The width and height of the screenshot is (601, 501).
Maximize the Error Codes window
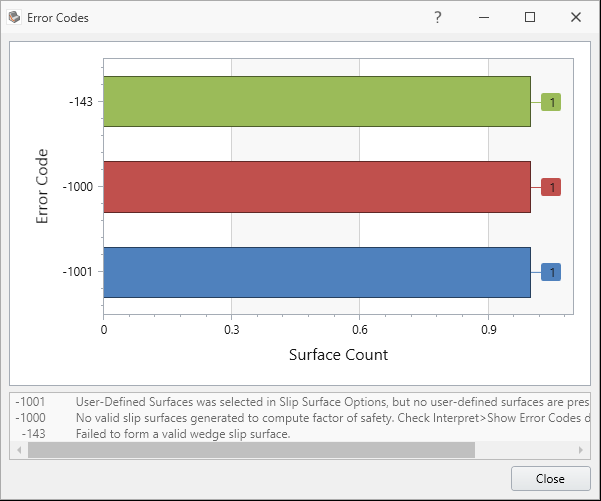tap(530, 17)
